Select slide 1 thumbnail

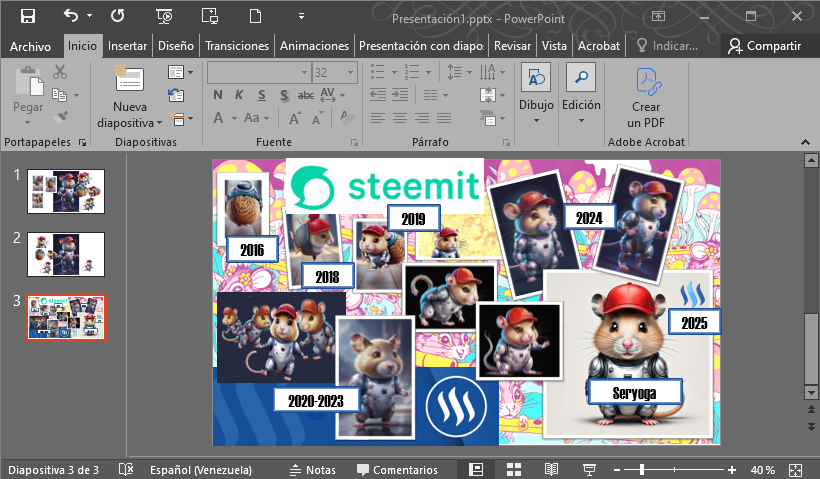(65, 190)
